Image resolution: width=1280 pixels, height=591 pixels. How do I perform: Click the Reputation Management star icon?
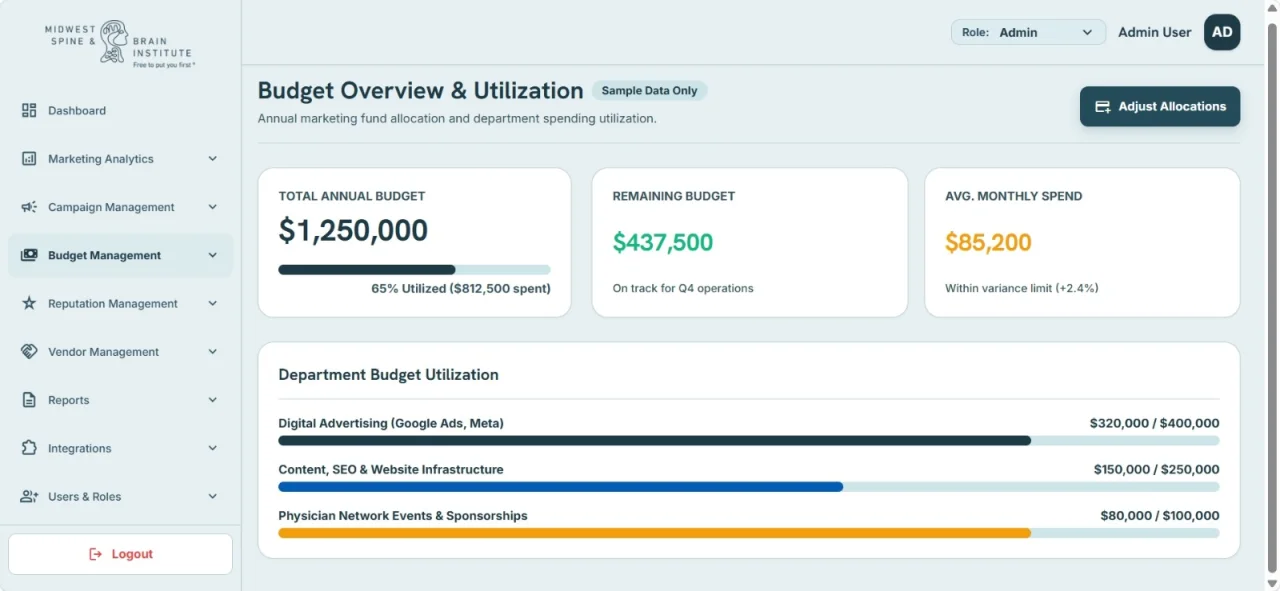(x=29, y=303)
